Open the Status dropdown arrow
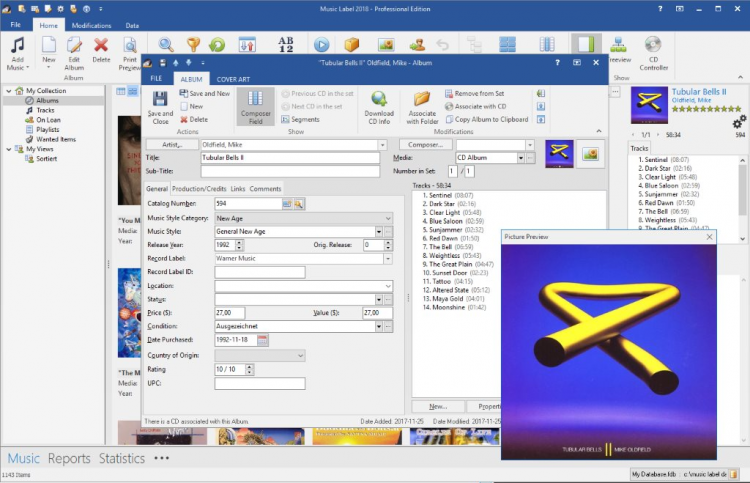Screen dimensions: 750x483 point(378,300)
